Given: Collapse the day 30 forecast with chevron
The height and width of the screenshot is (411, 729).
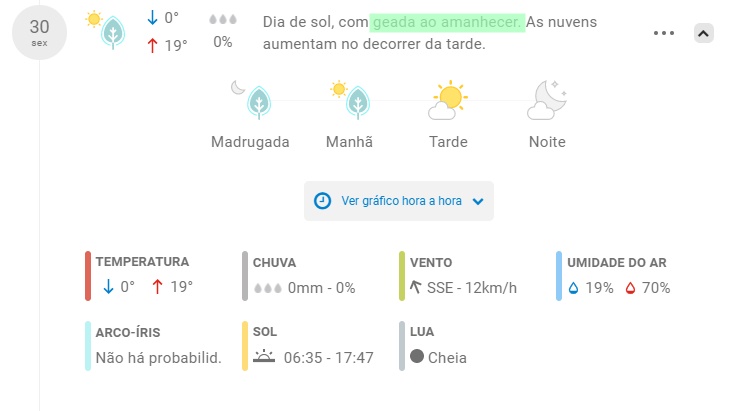Looking at the screenshot, I should pos(703,33).
